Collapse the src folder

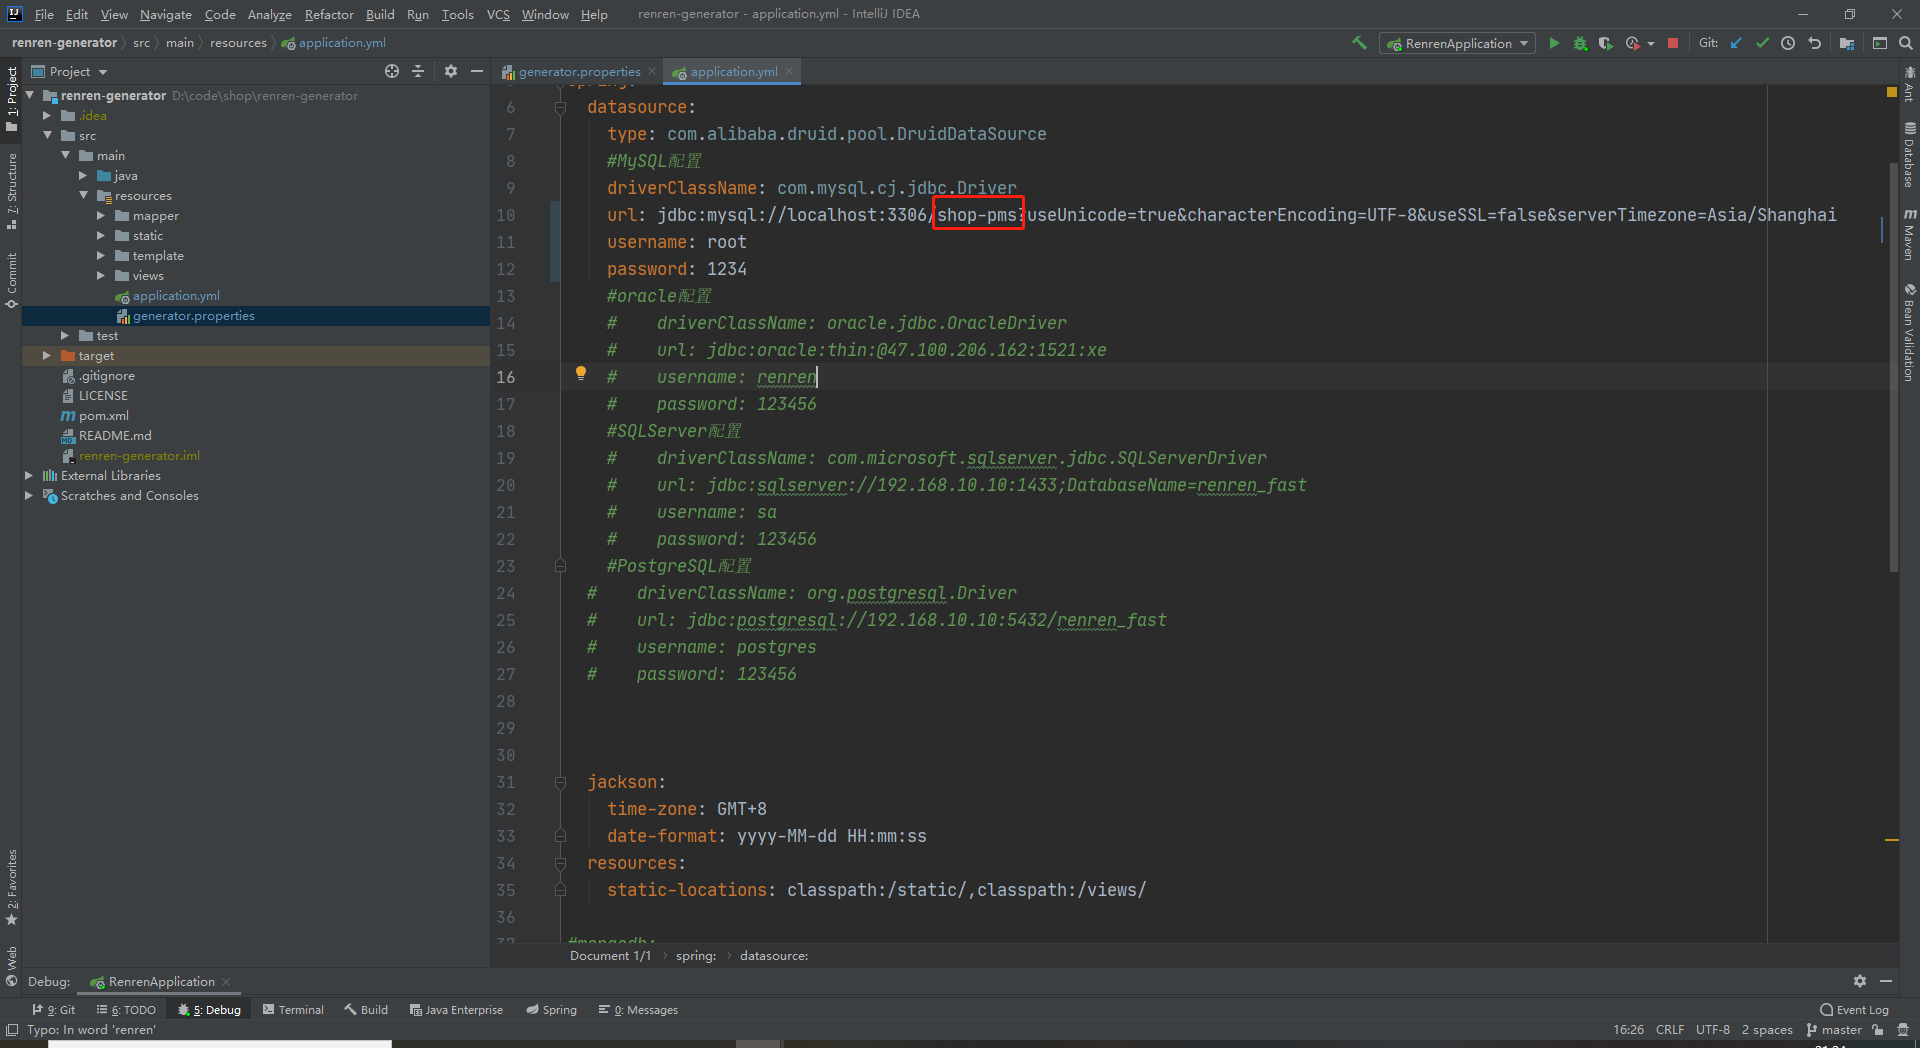[47, 136]
